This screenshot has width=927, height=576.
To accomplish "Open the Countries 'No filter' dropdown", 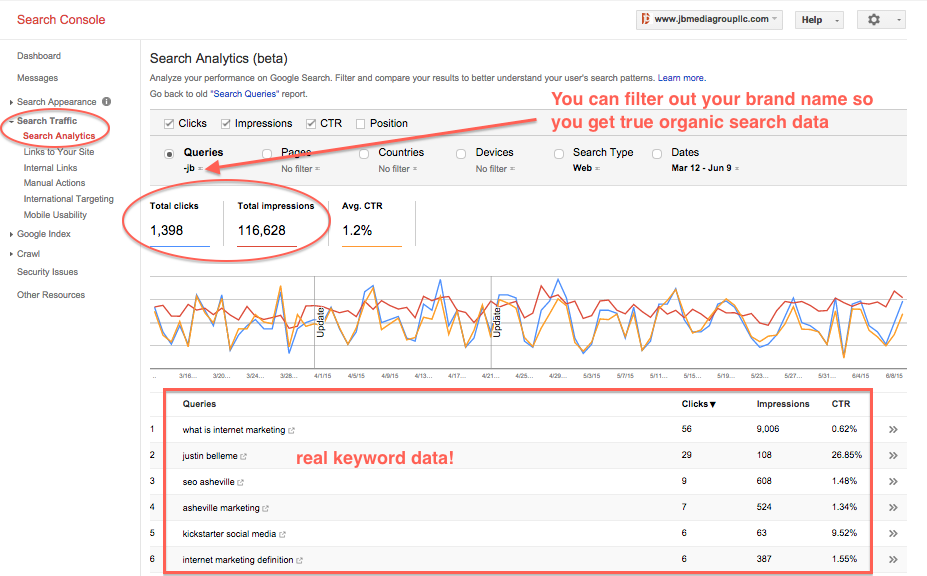I will coord(398,169).
